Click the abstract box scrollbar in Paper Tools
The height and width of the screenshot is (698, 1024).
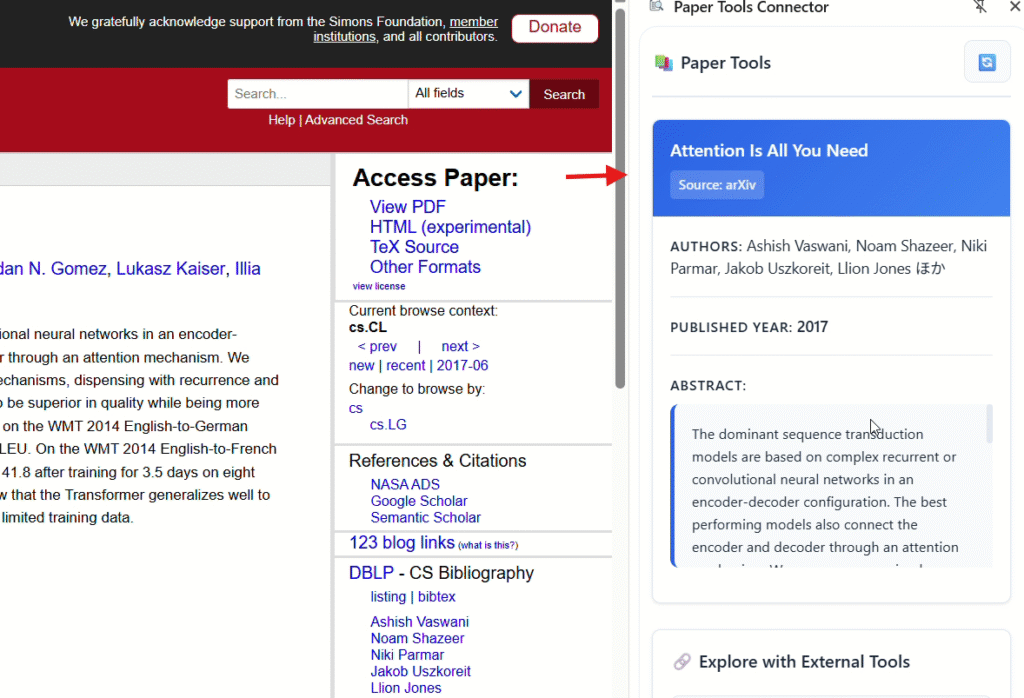coord(989,424)
